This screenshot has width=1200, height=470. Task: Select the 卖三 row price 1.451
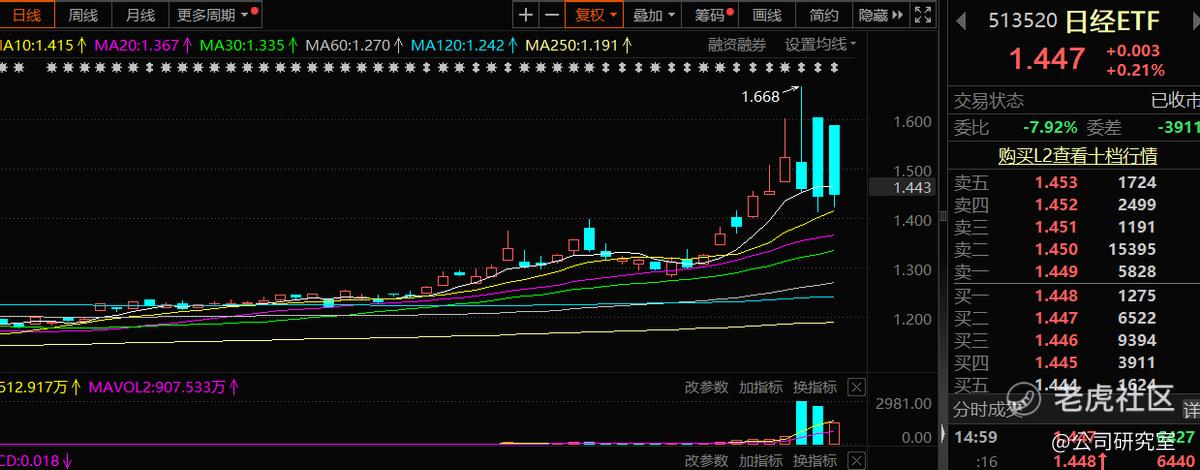point(1056,228)
